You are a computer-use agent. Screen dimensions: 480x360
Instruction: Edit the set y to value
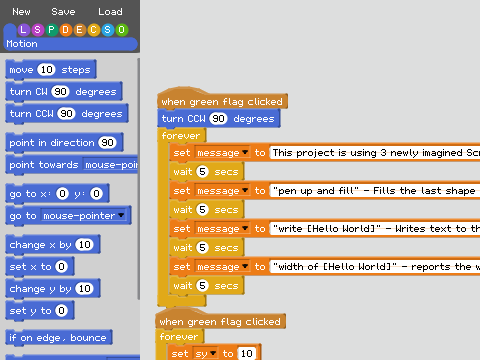coord(61,311)
